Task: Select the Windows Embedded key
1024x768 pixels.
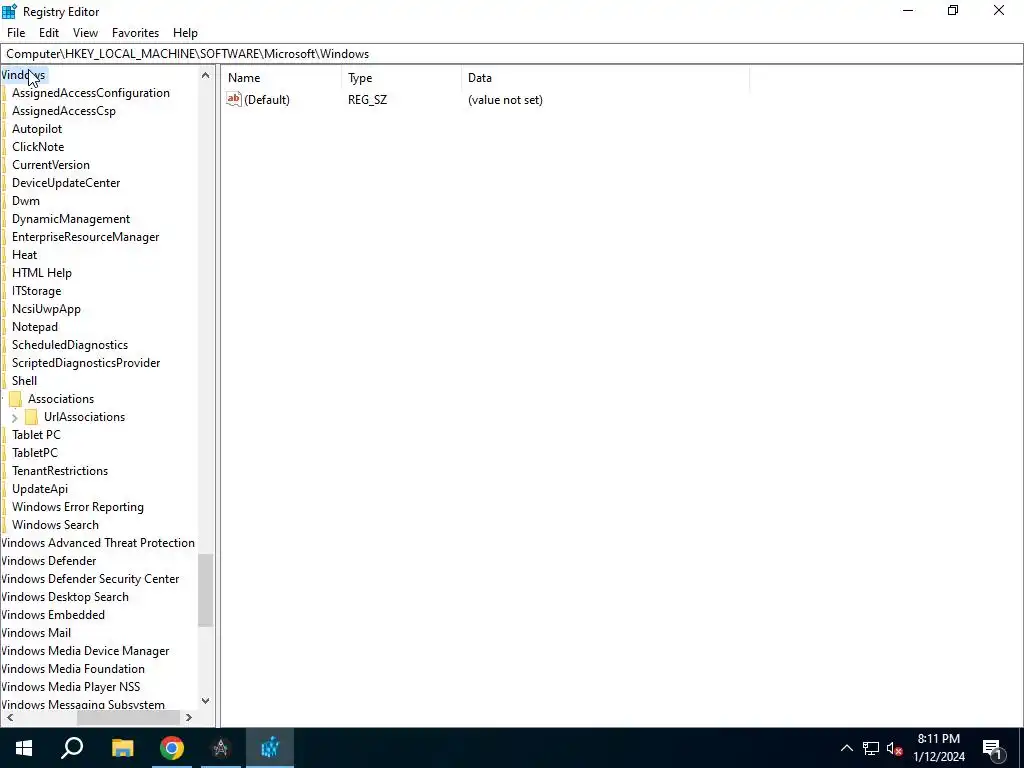Action: (x=53, y=615)
